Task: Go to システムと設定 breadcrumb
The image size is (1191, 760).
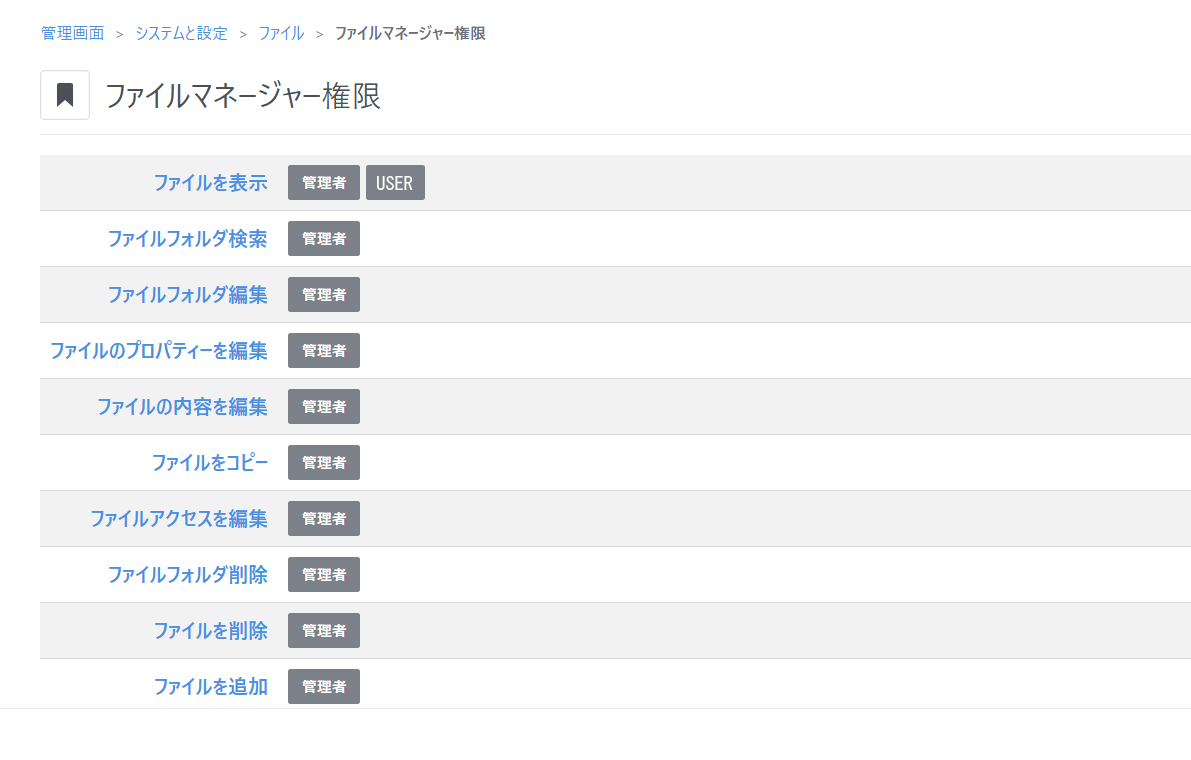Action: (x=181, y=33)
